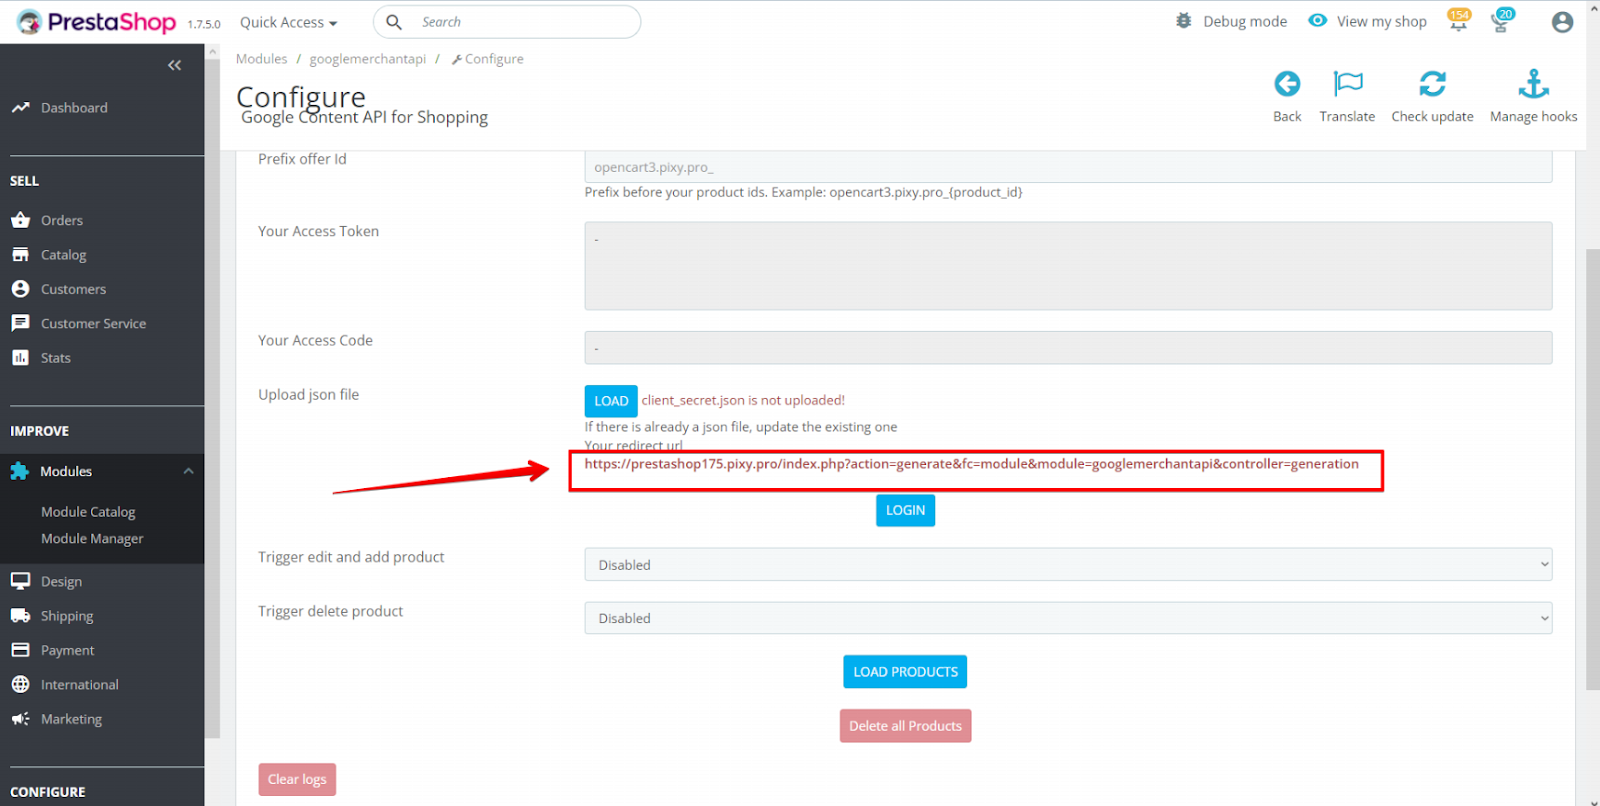The width and height of the screenshot is (1600, 806).
Task: Click the LOAD button for json file
Action: click(611, 401)
